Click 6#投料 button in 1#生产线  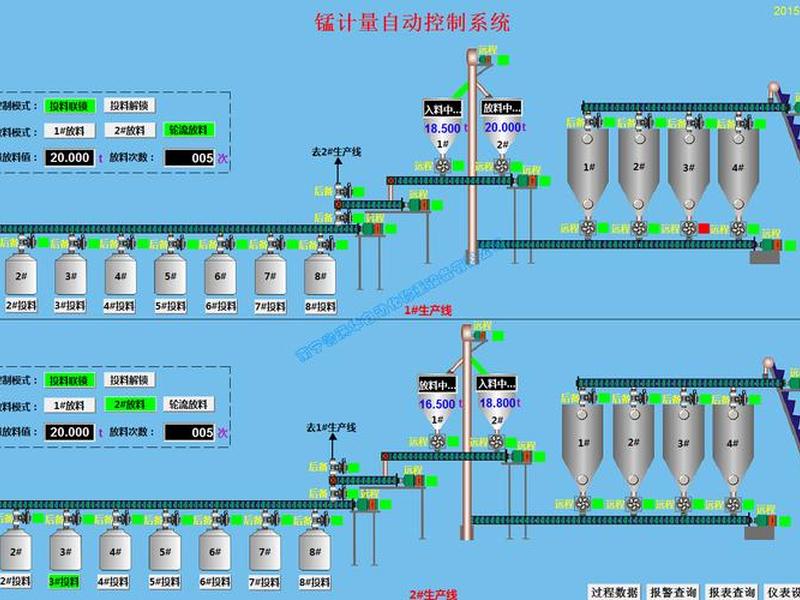[x=221, y=306]
